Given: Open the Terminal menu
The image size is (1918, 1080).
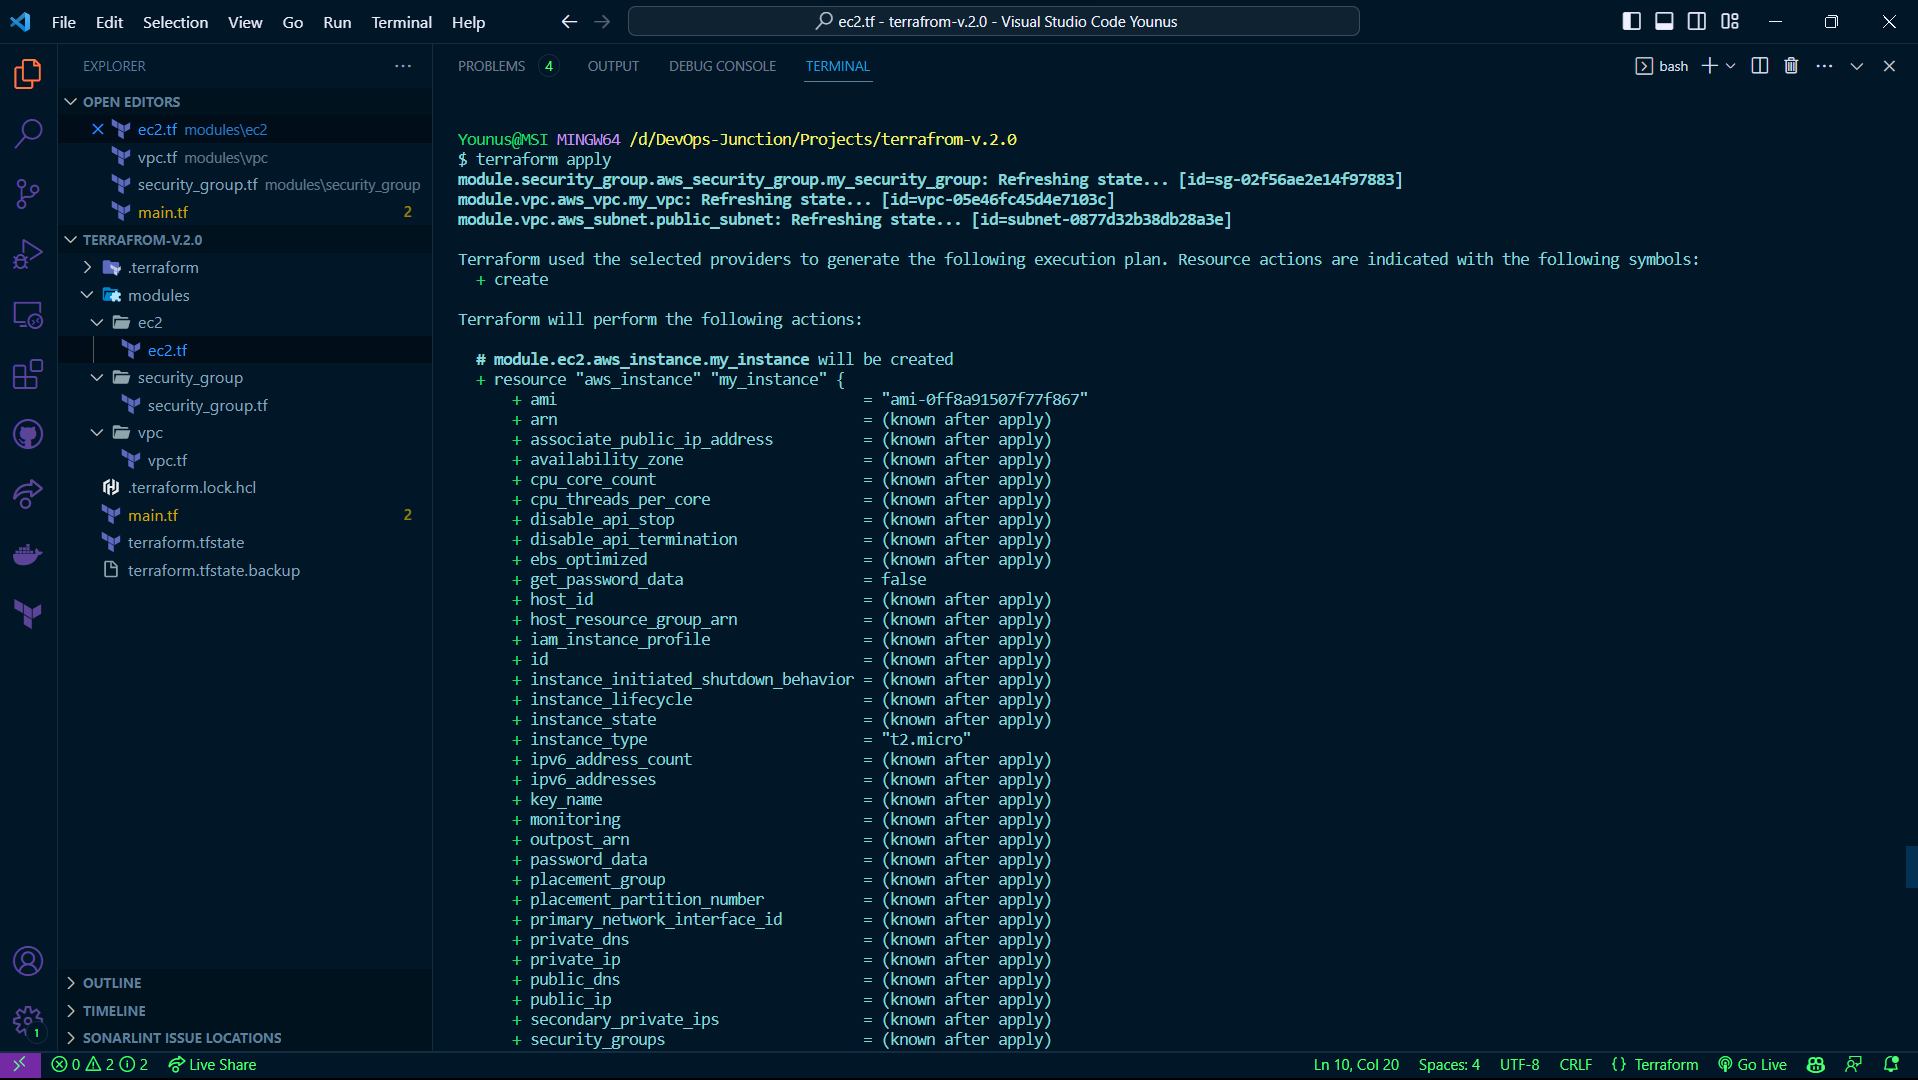Looking at the screenshot, I should click(x=400, y=21).
